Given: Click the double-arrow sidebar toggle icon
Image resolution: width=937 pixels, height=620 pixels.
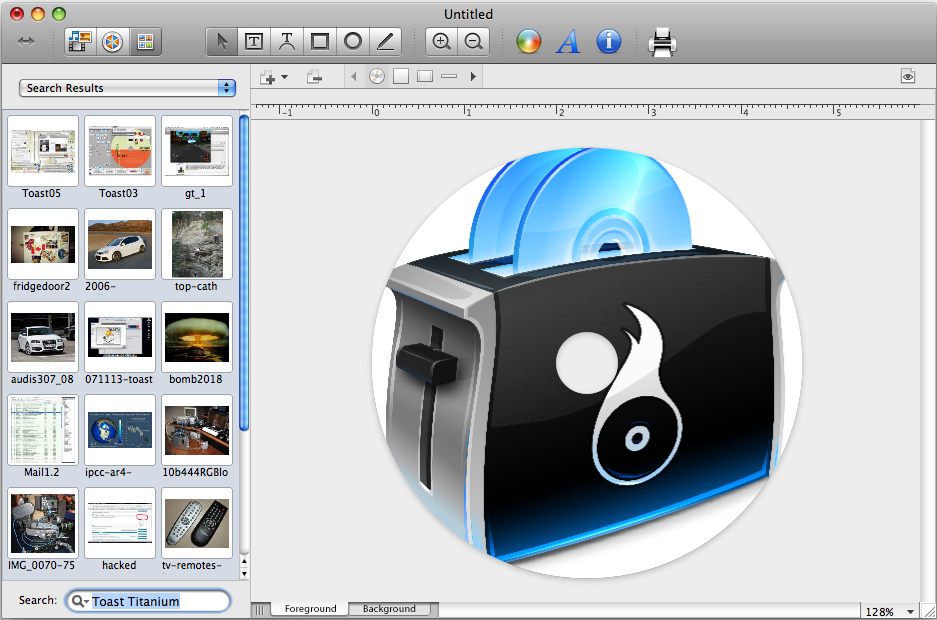Looking at the screenshot, I should (26, 42).
